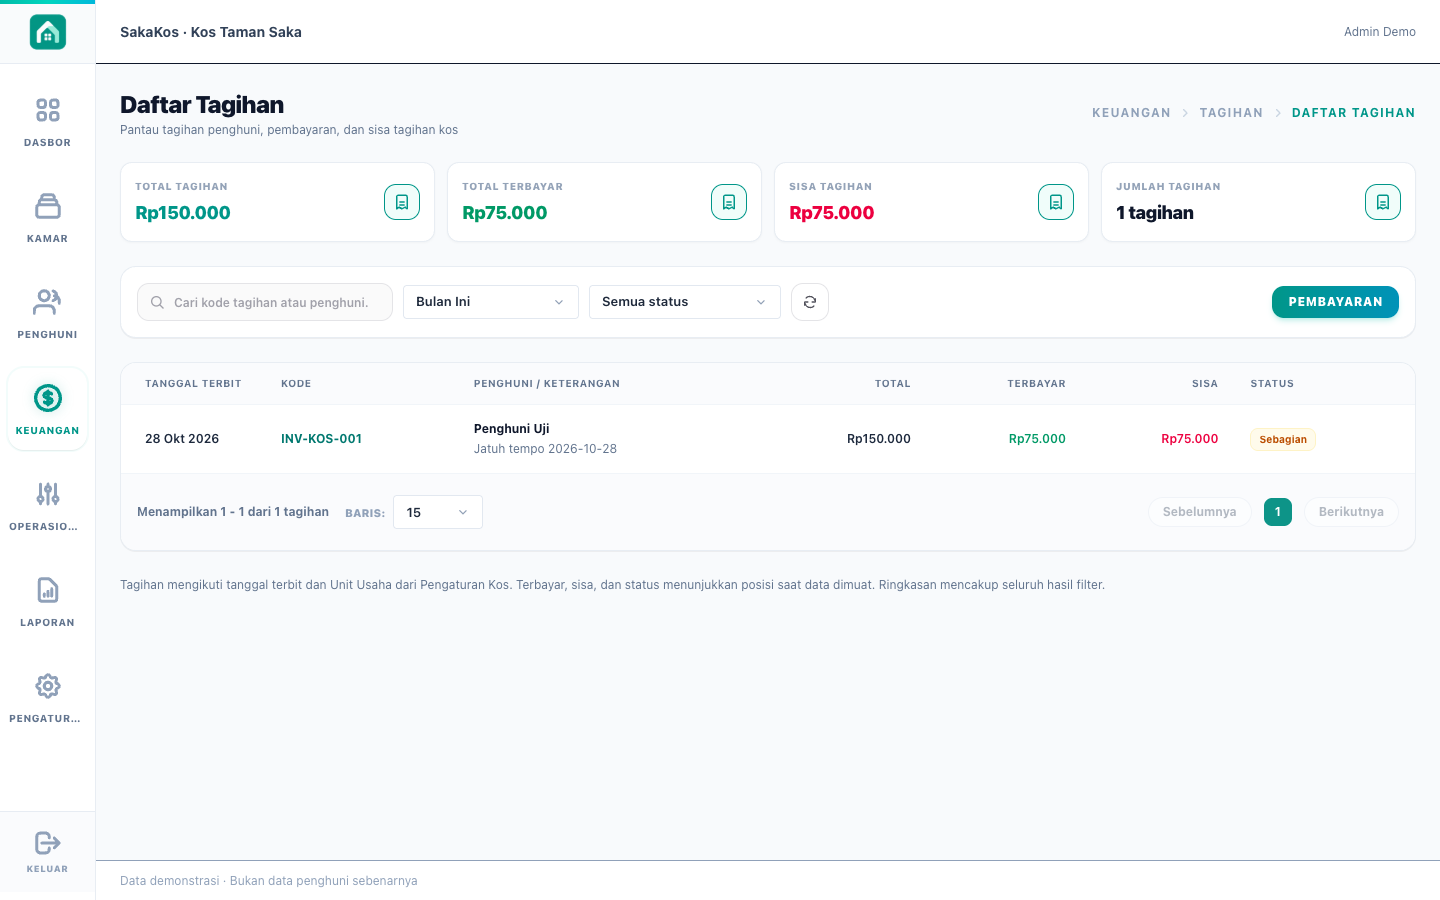Open the Semua status filter dropdown
This screenshot has height=900, width=1440.
pyautogui.click(x=685, y=302)
